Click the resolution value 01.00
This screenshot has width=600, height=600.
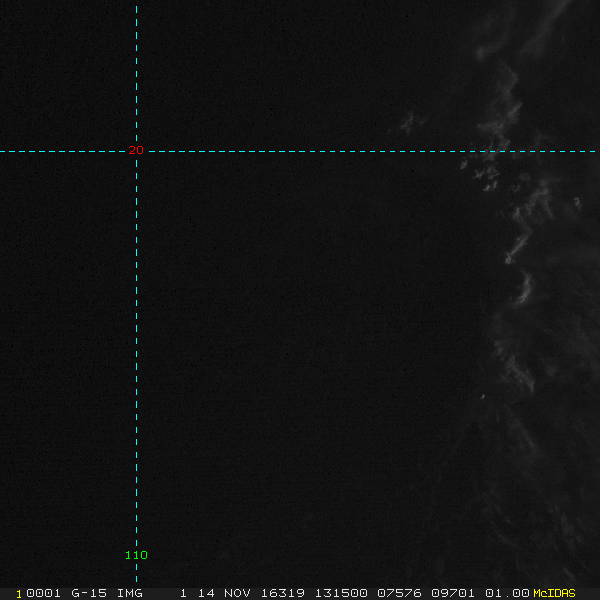coord(508,593)
